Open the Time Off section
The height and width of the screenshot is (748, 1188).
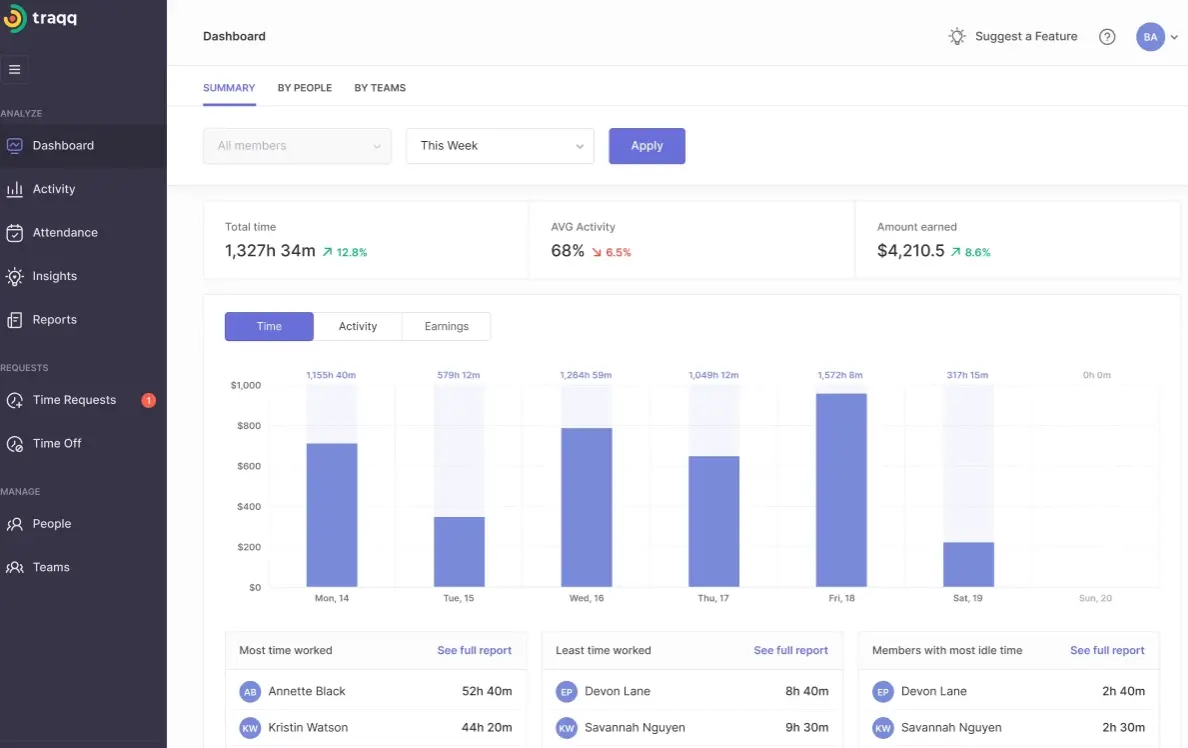57,443
